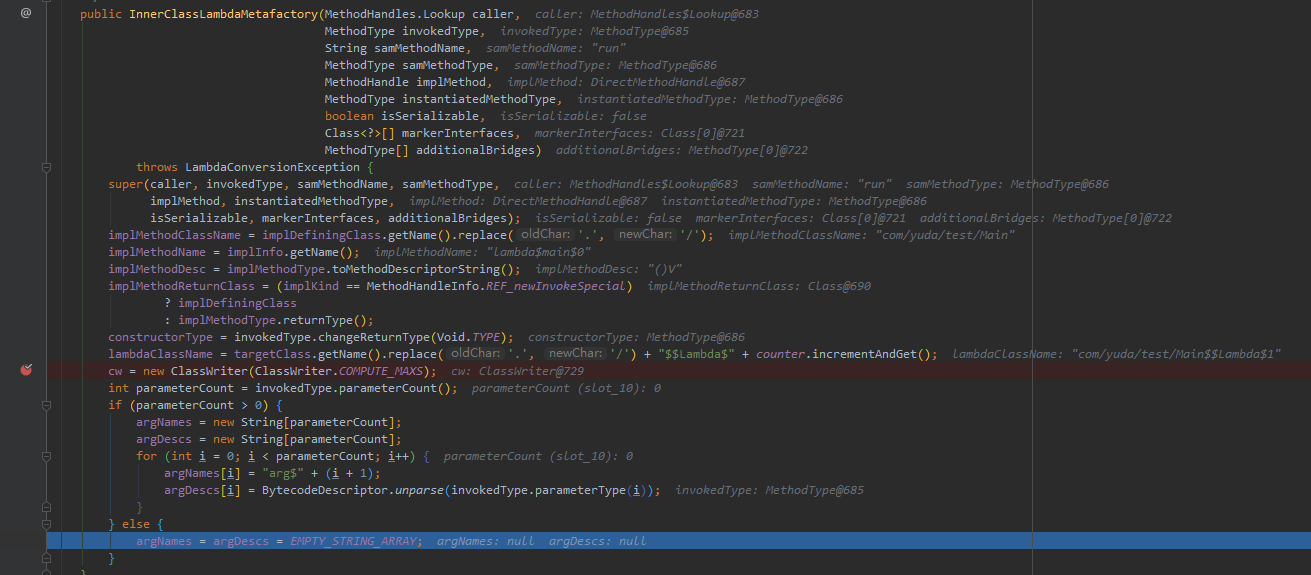Click fold end marker below EMPTY_STRING_ARRAY line

point(46,558)
